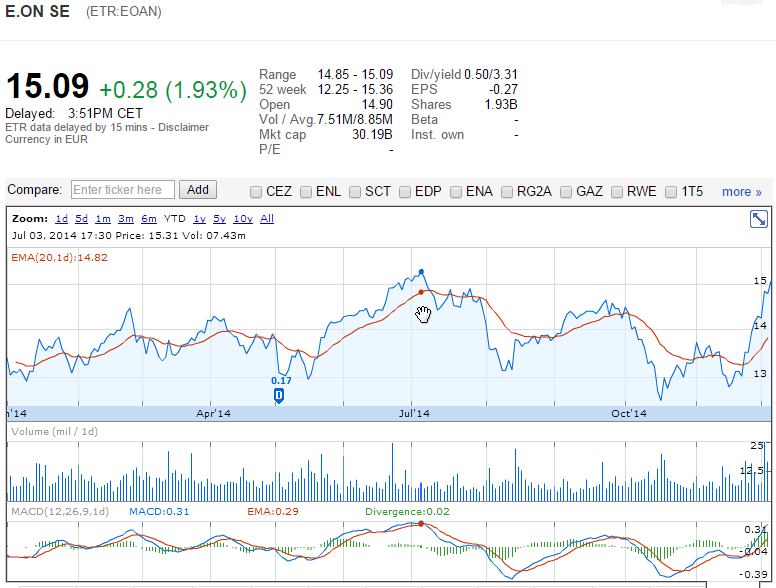Click the (ETR:EOAN) ticker symbol
The width and height of the screenshot is (776, 588).
point(124,12)
